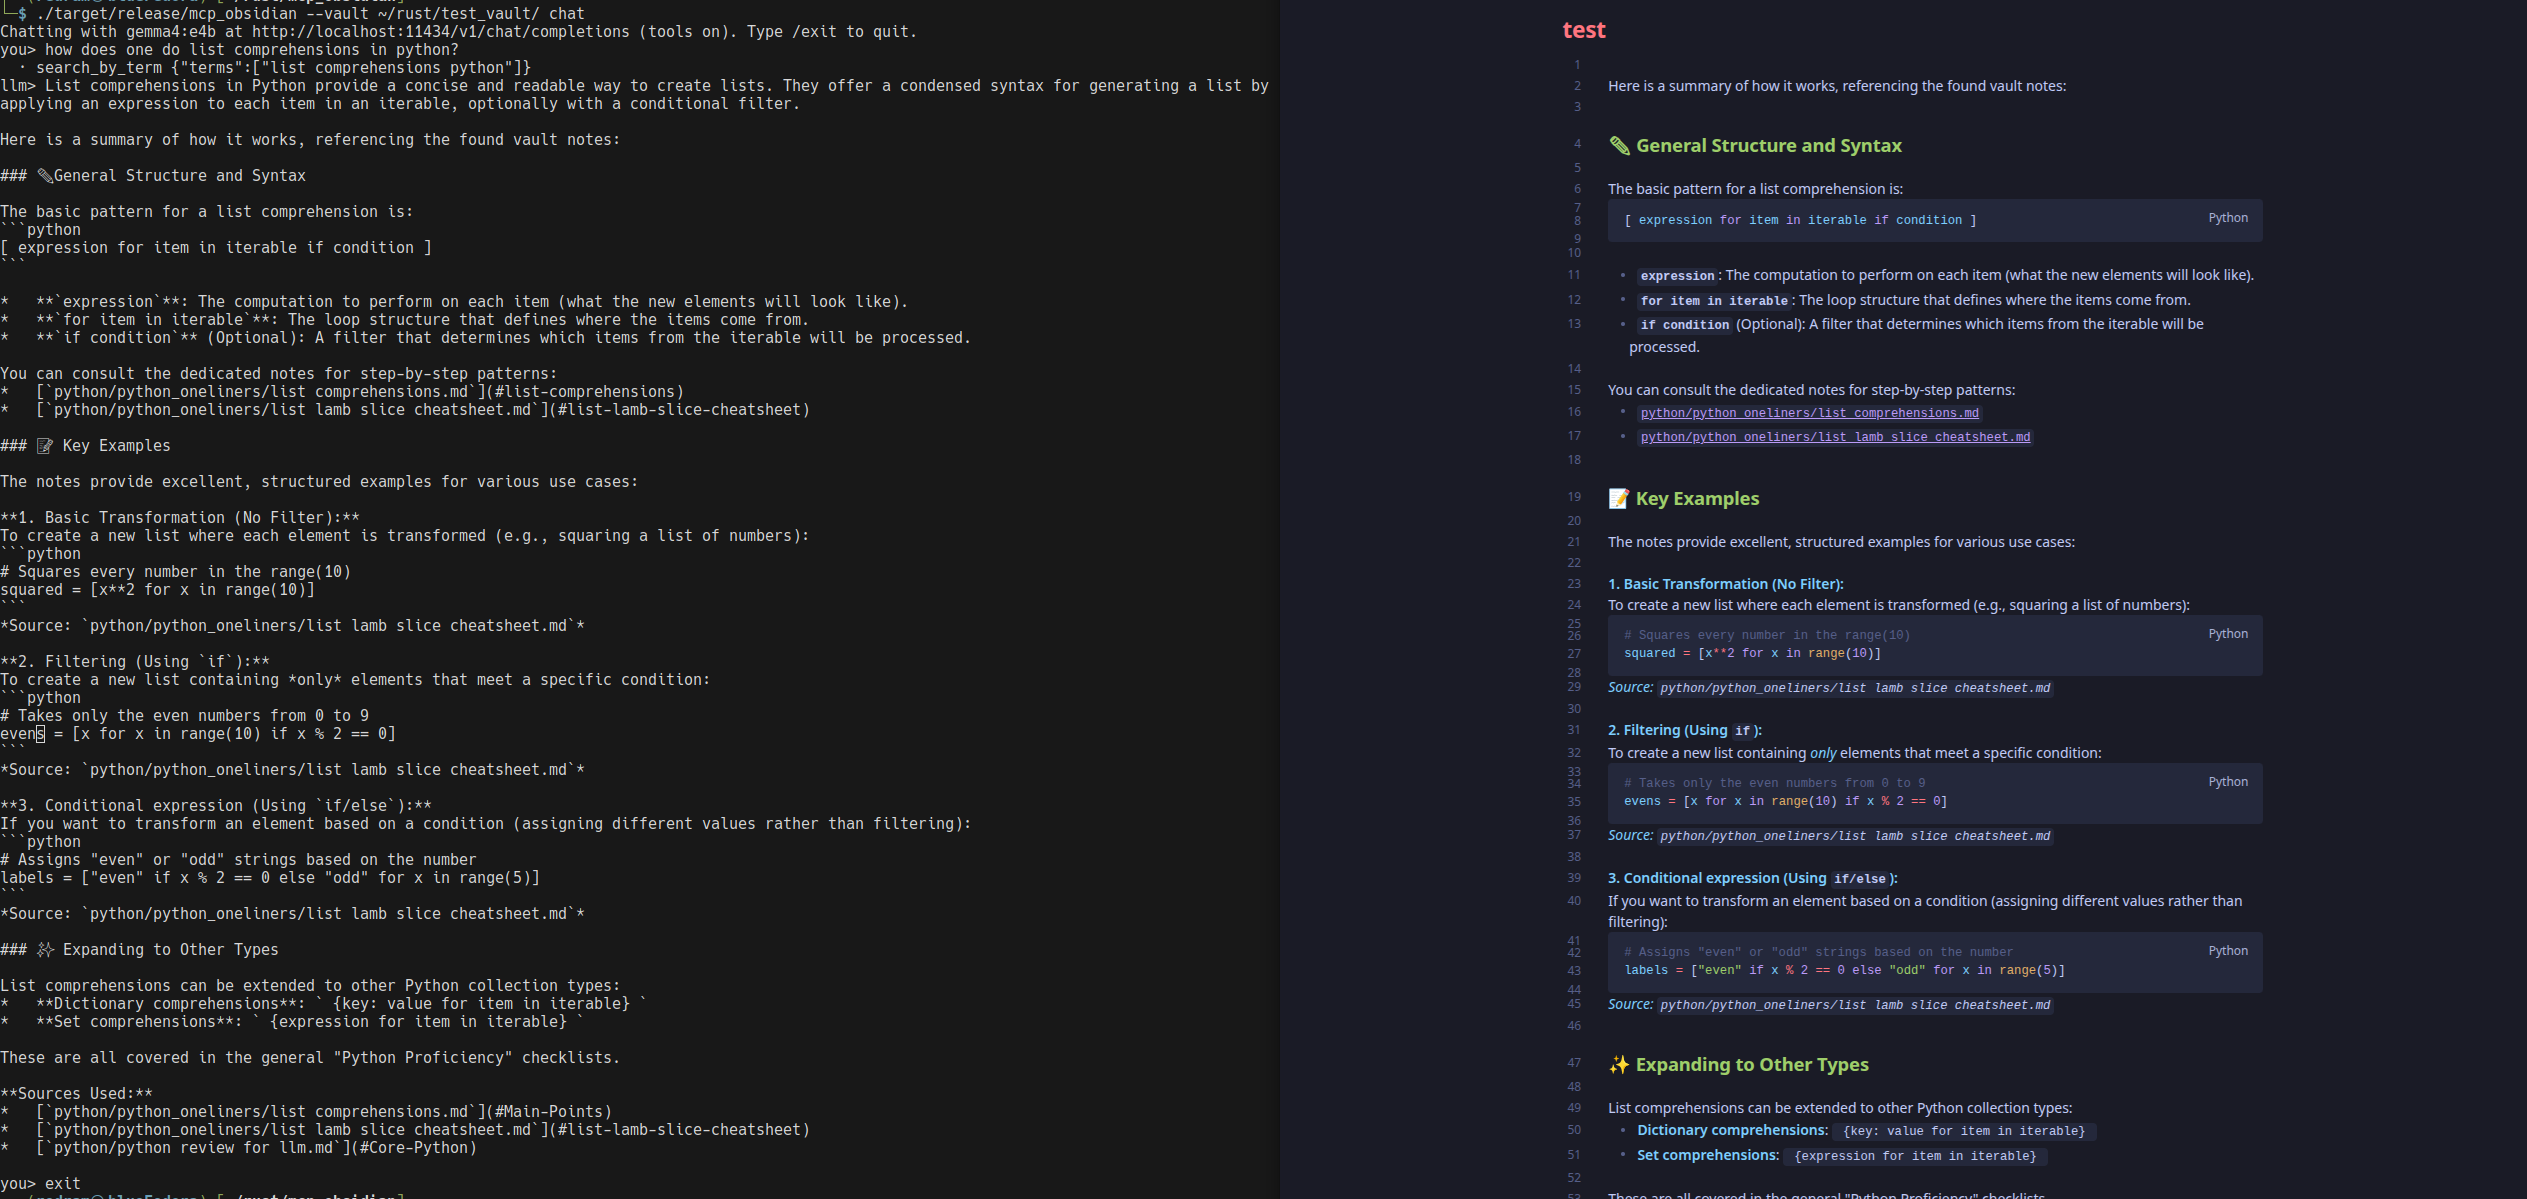Viewport: 2527px width, 1199px height.
Task: Click 'Dictionary comprehensions:' bullet in the note
Action: click(x=1732, y=1131)
